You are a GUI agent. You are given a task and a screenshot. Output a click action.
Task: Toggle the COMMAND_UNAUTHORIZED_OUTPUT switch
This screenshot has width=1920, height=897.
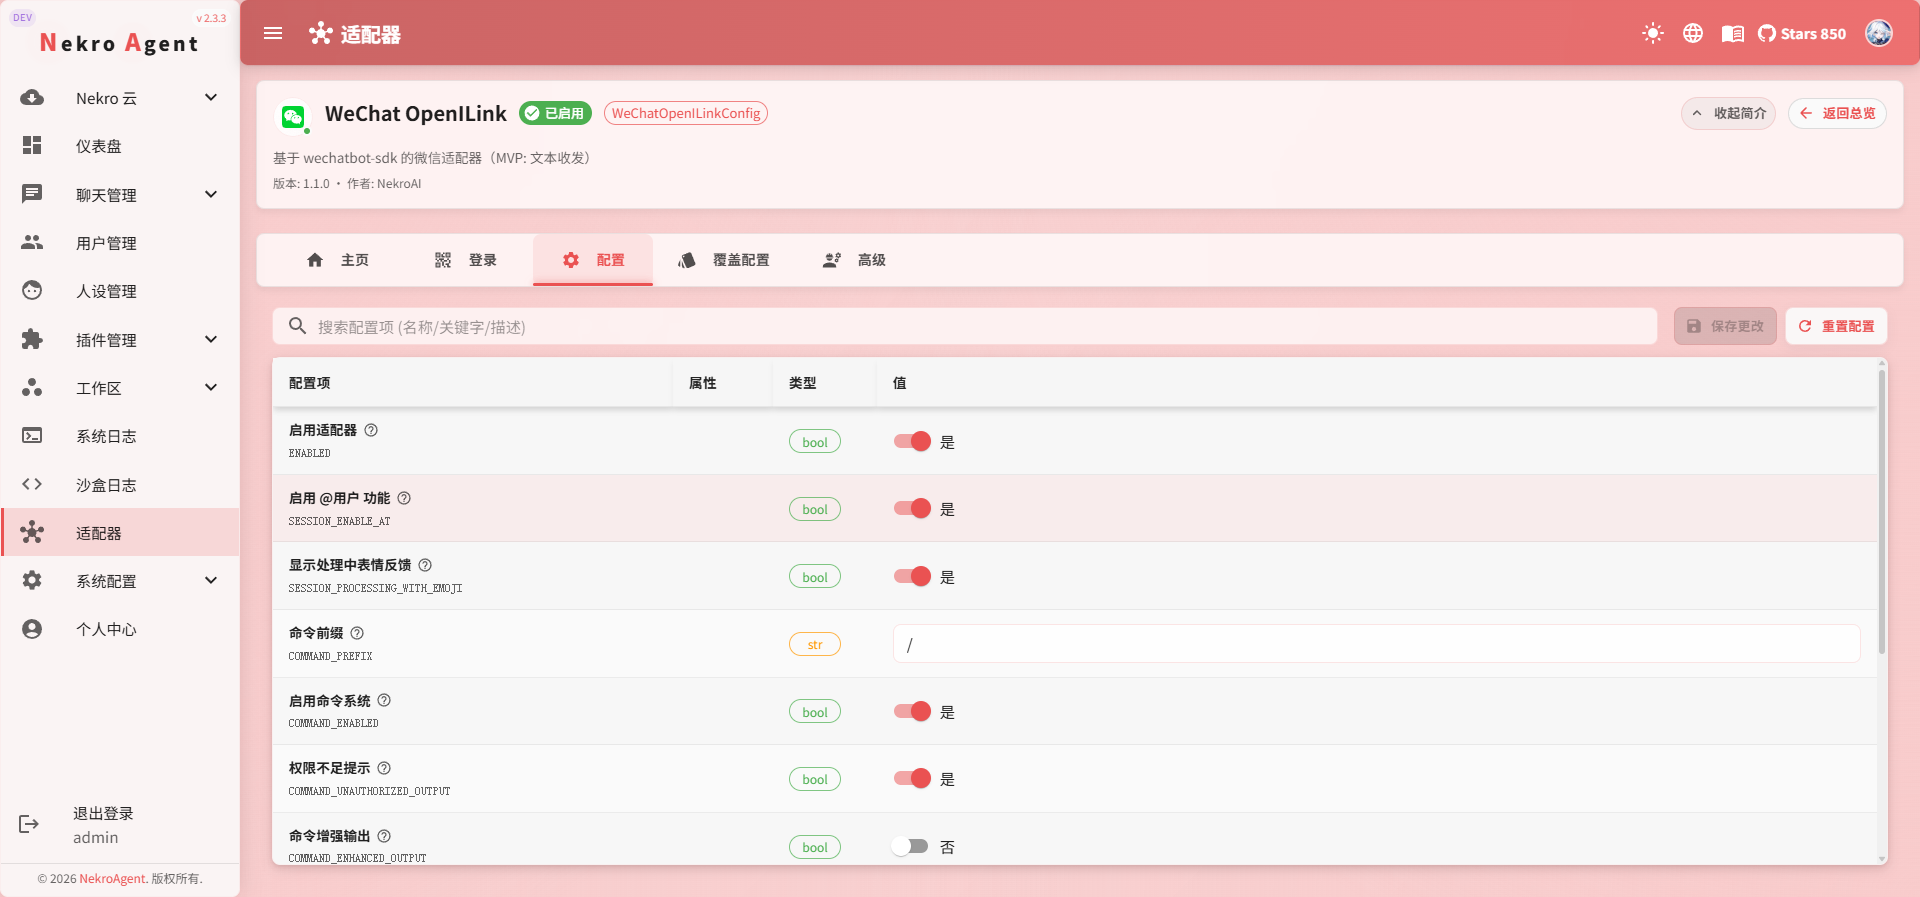(x=912, y=779)
